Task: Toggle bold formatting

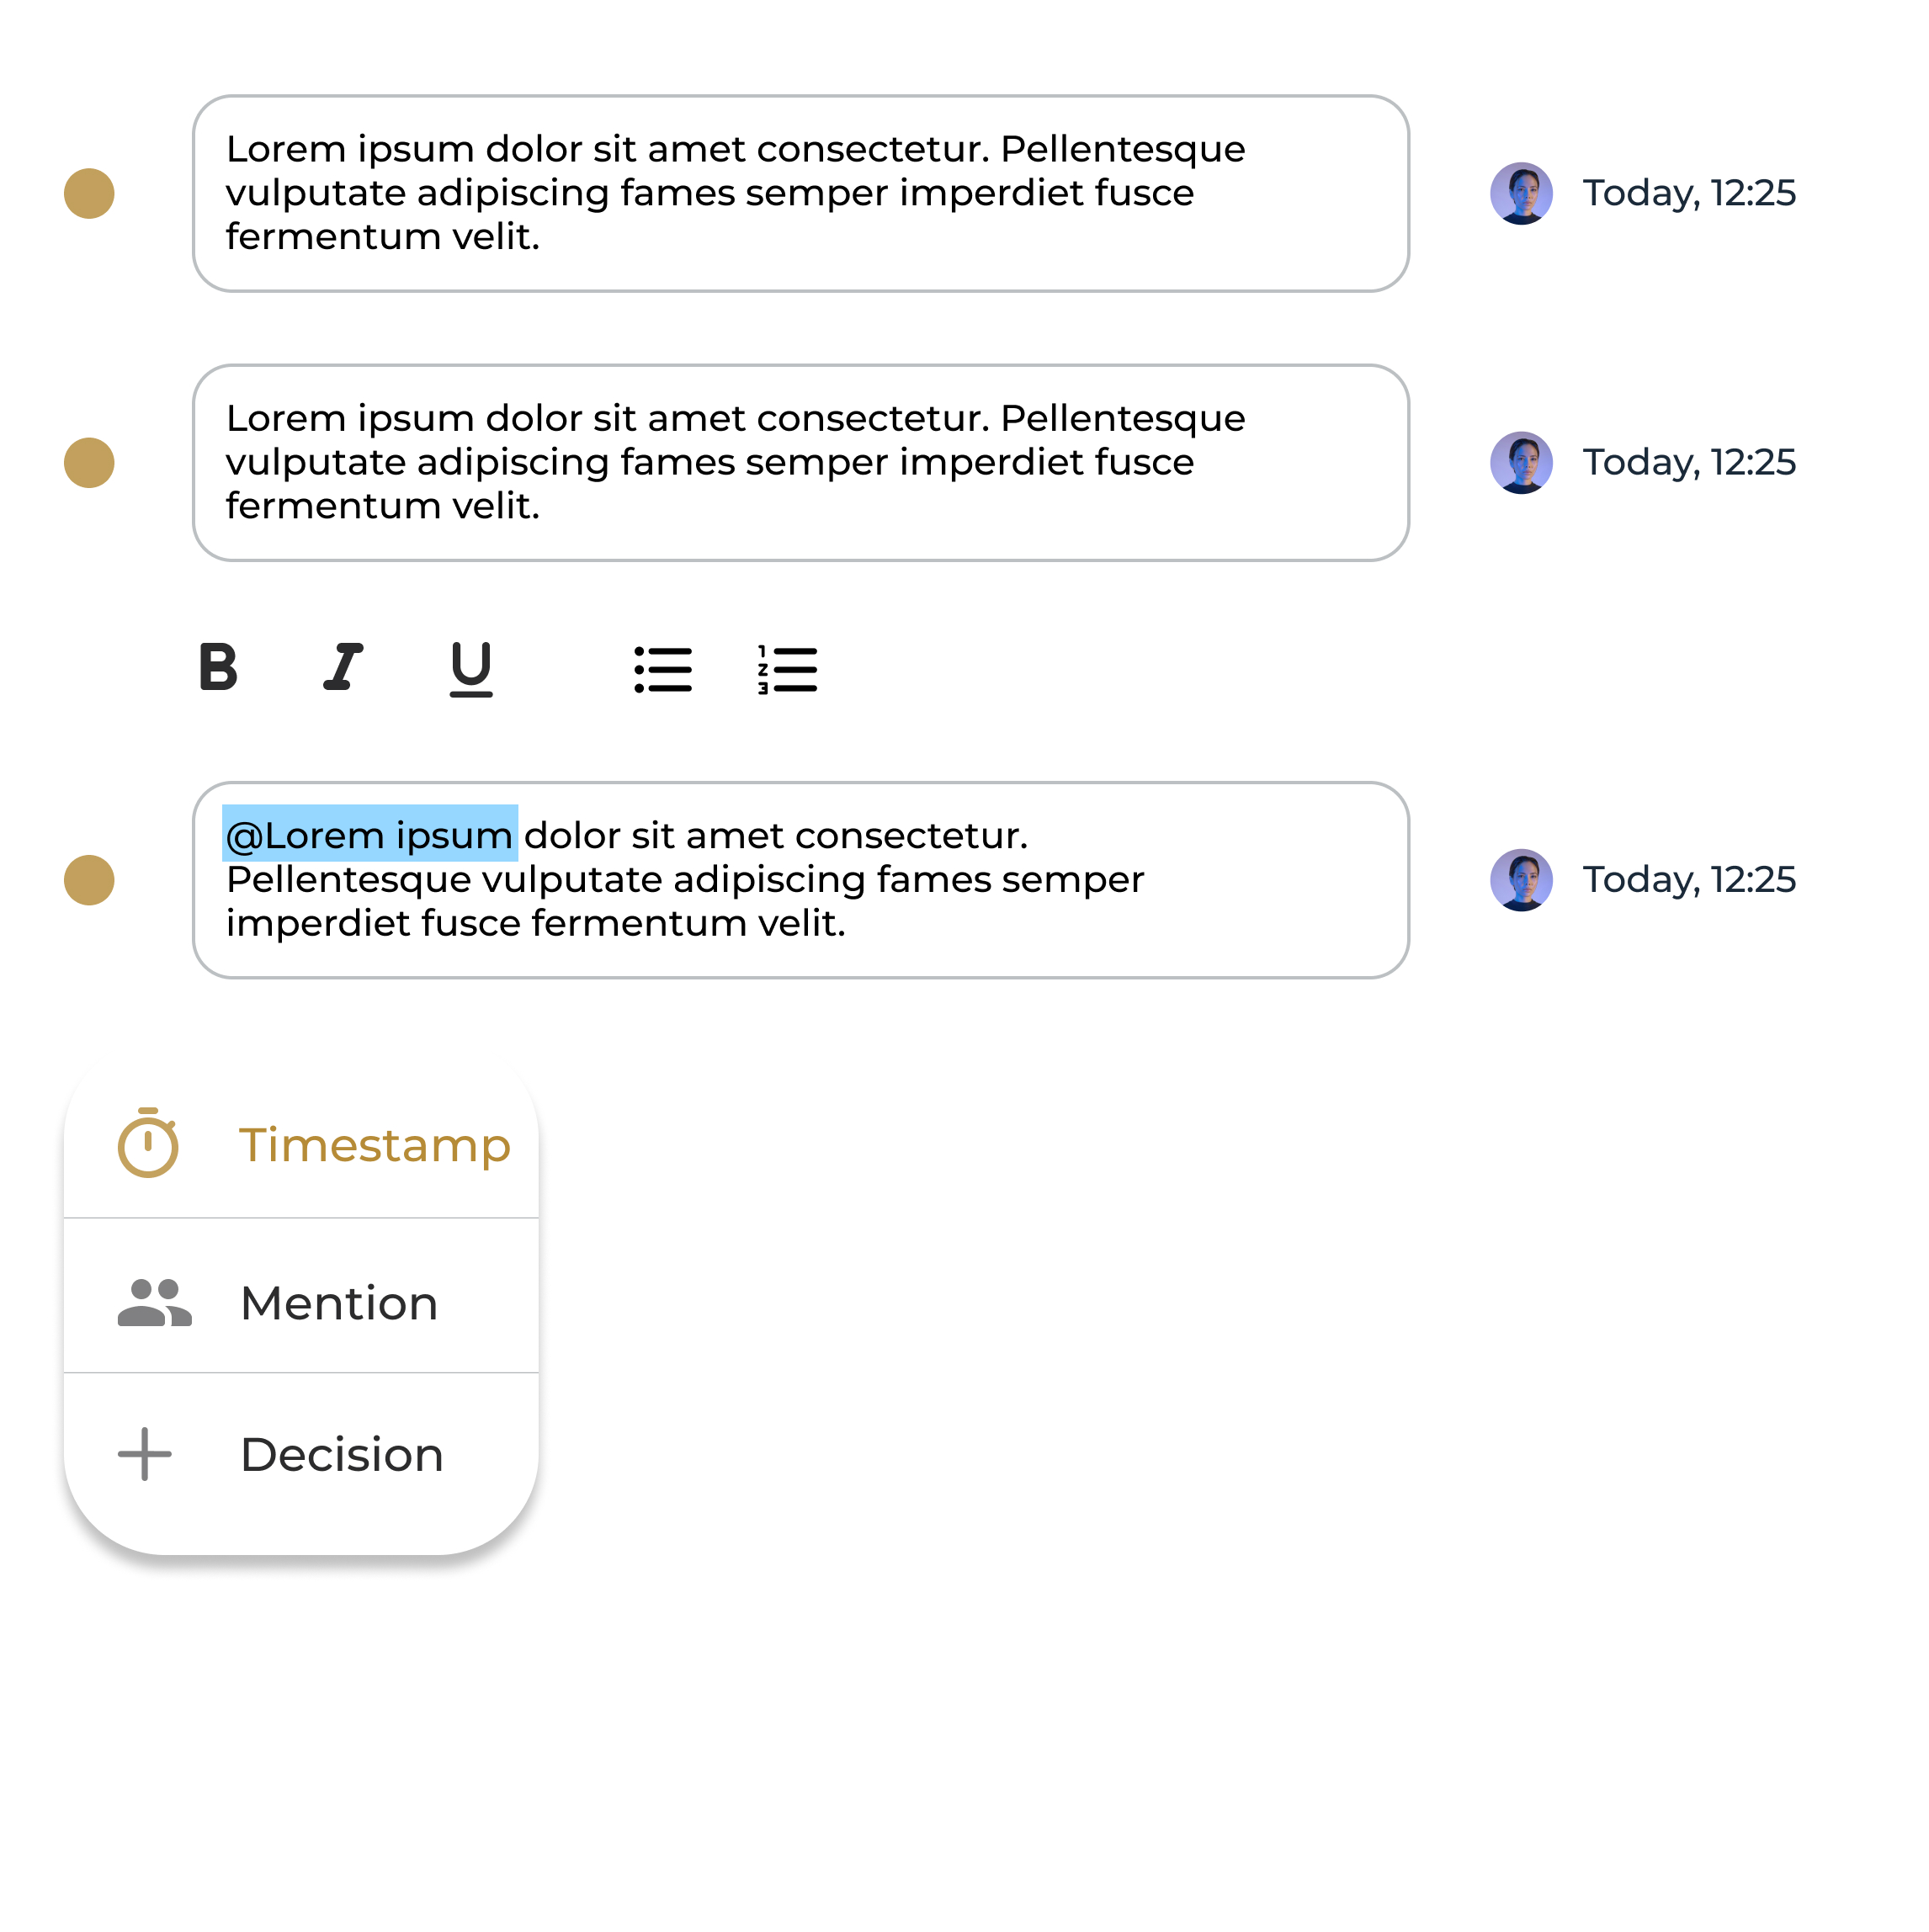Action: tap(218, 667)
